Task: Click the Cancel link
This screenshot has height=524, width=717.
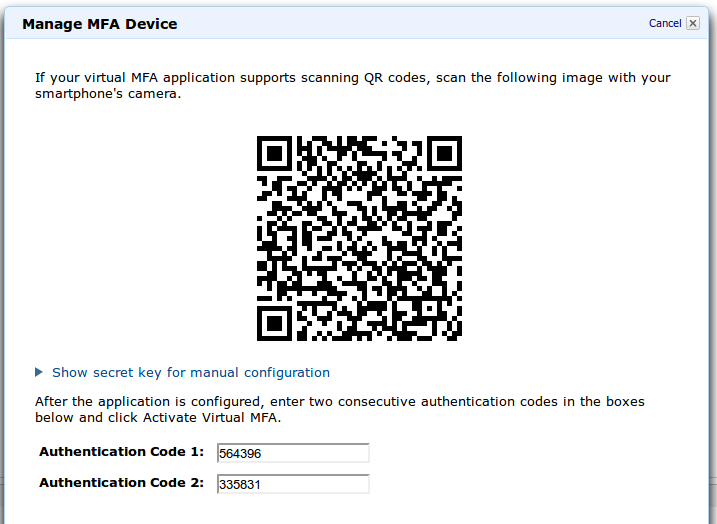Action: tap(665, 23)
